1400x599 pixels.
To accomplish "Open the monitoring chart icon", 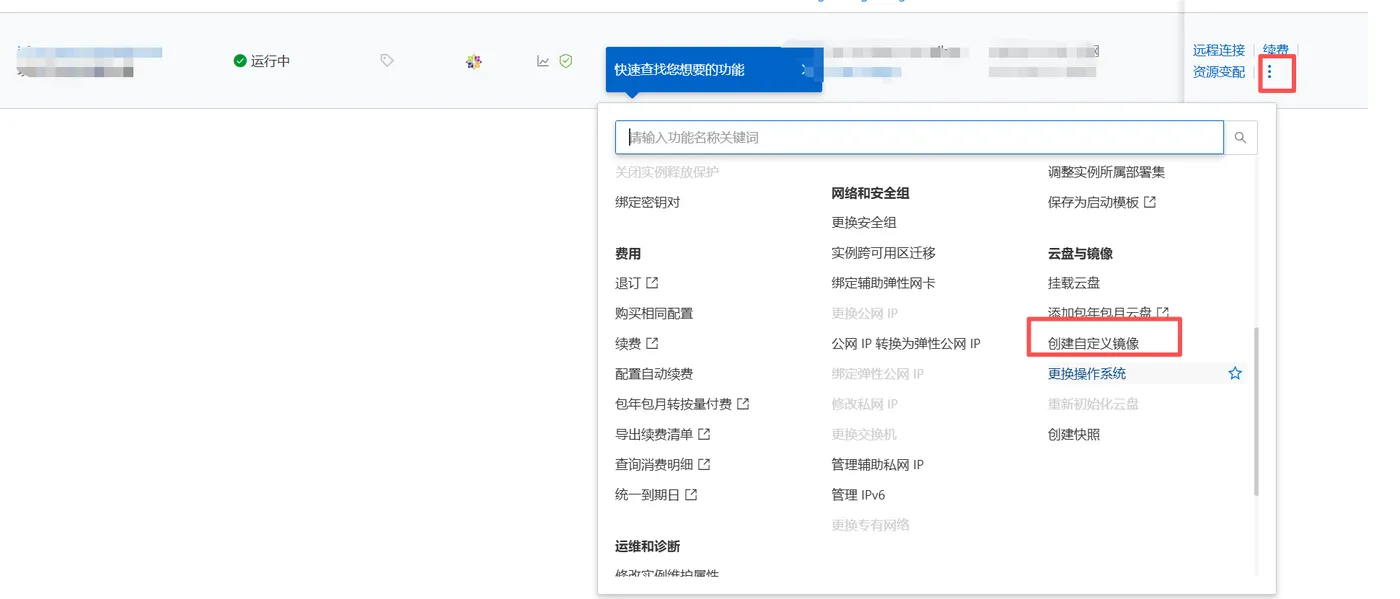I will [x=543, y=61].
